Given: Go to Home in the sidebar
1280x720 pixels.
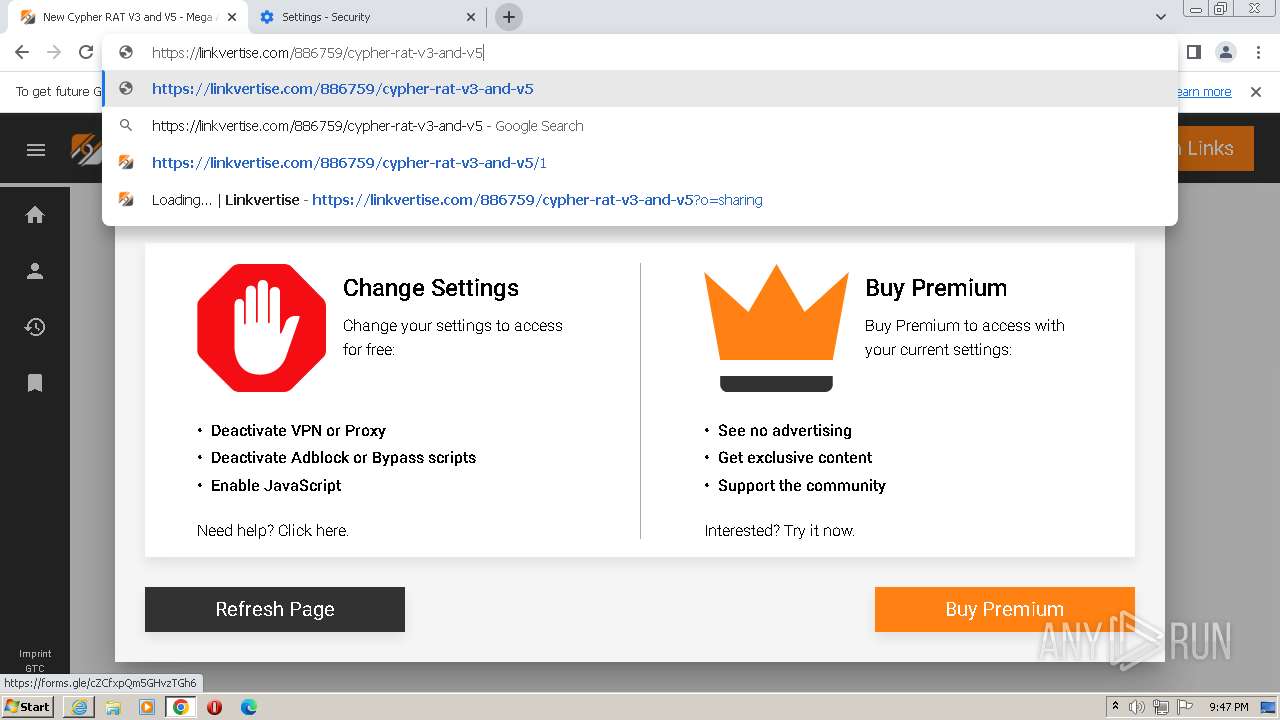Looking at the screenshot, I should [x=35, y=215].
